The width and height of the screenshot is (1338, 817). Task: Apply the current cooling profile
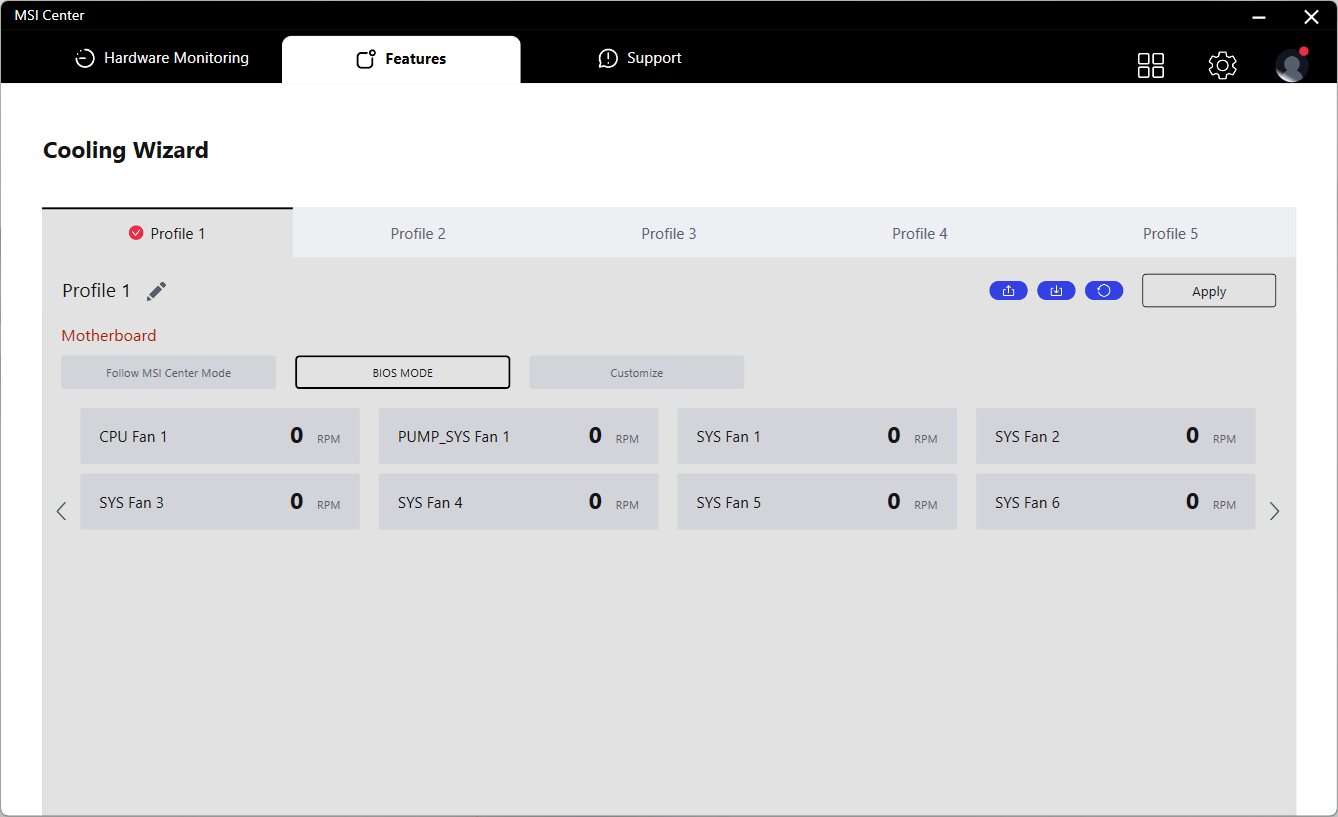coord(1209,291)
